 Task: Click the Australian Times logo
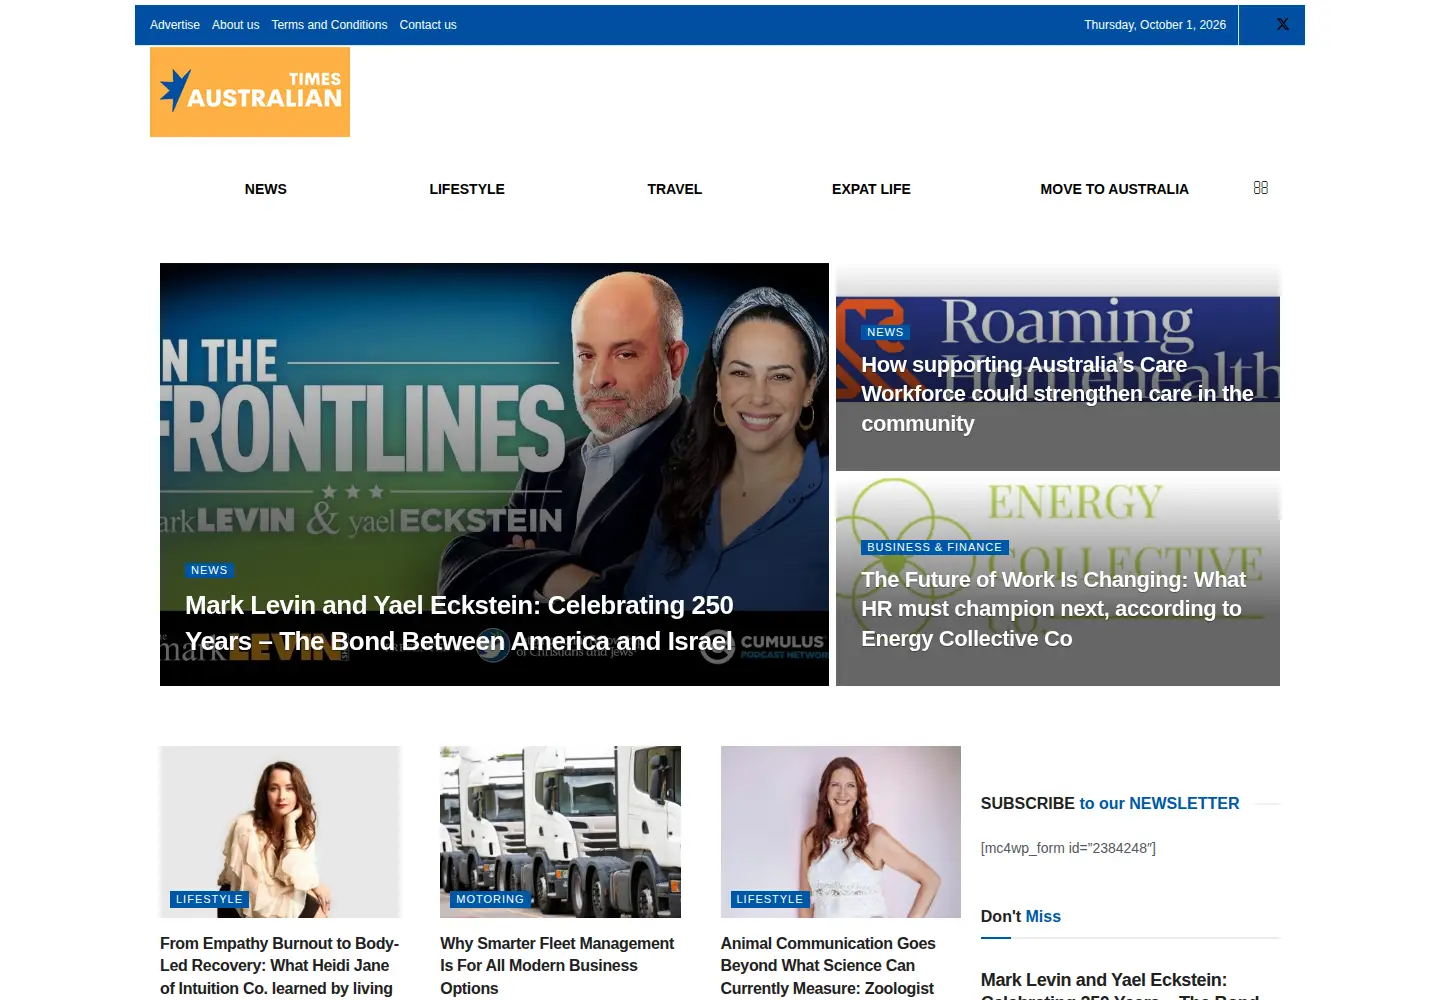click(x=250, y=92)
